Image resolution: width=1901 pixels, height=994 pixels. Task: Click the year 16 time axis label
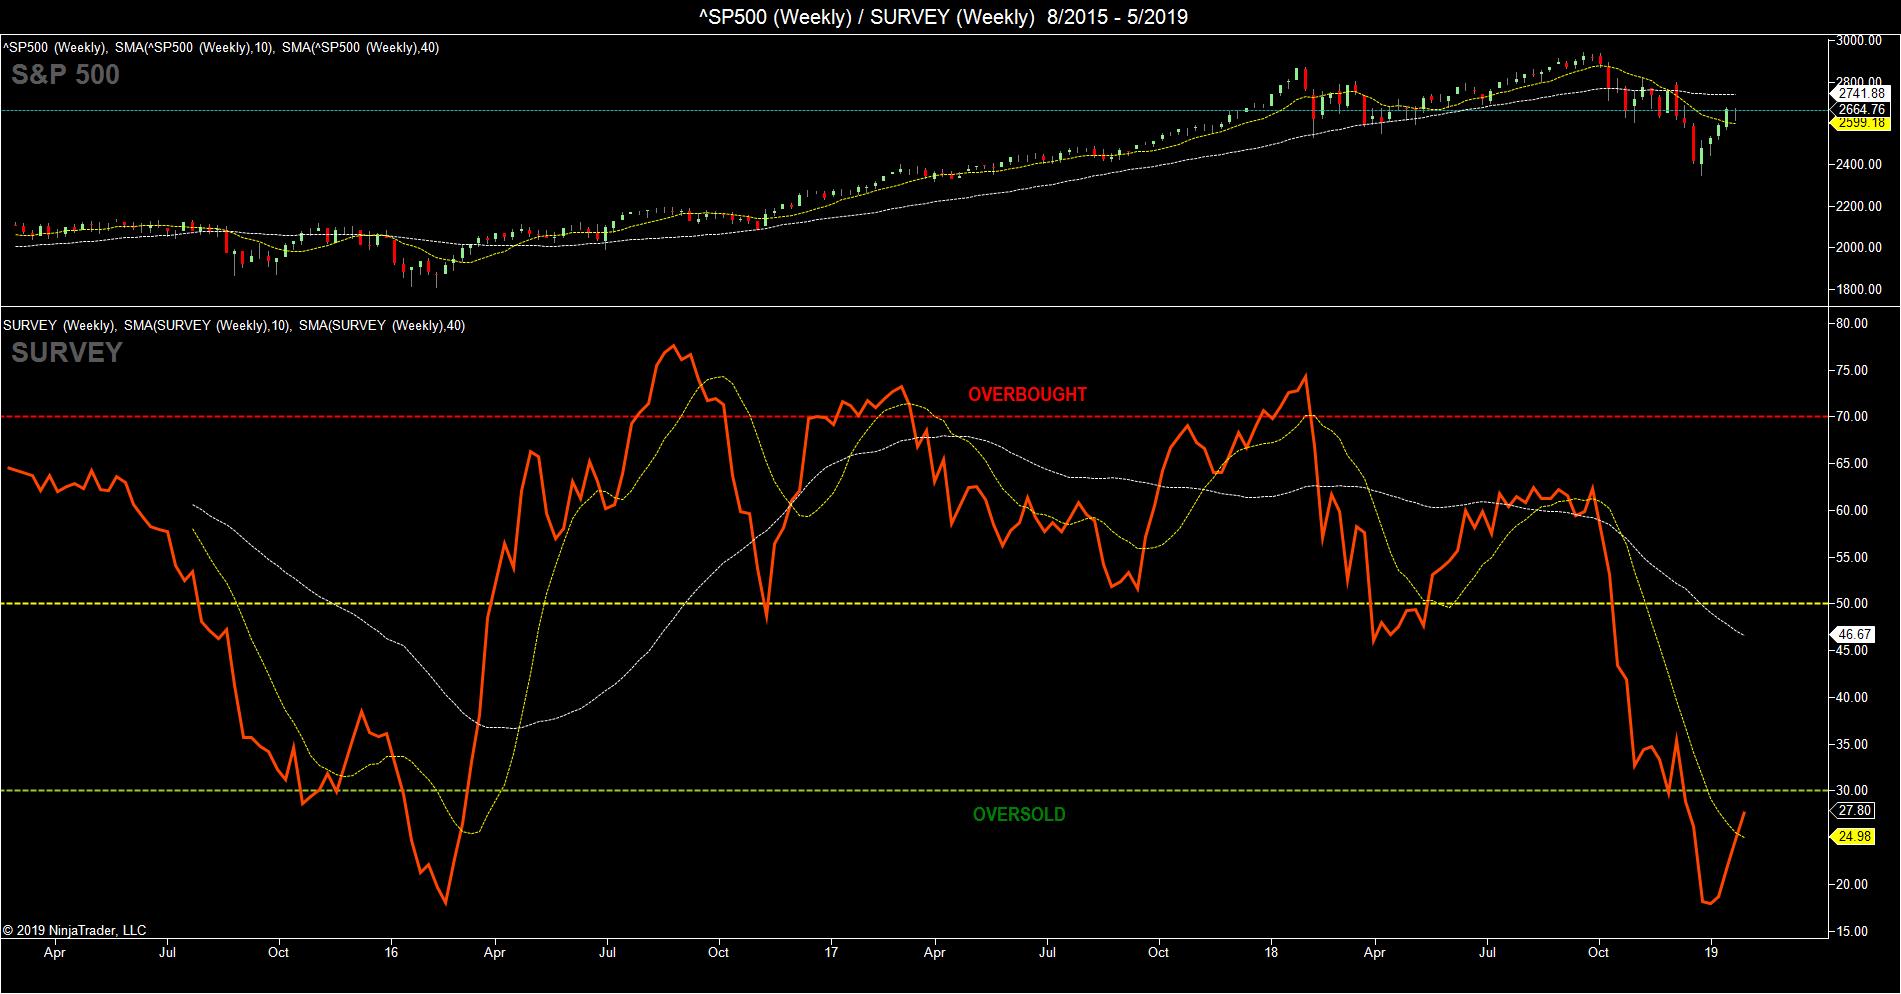click(391, 952)
